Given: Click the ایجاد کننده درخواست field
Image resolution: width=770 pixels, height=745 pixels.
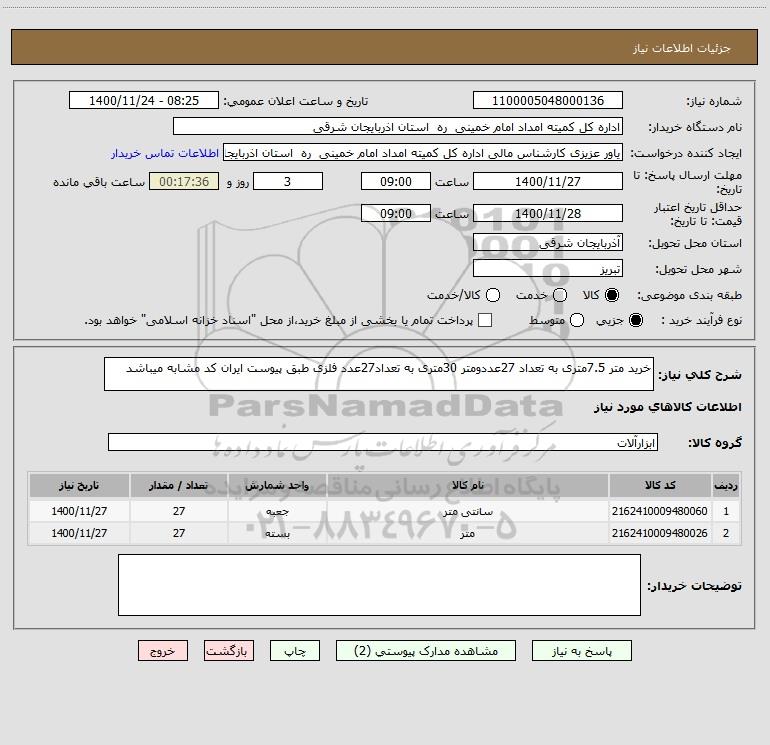Looking at the screenshot, I should click(x=423, y=153).
